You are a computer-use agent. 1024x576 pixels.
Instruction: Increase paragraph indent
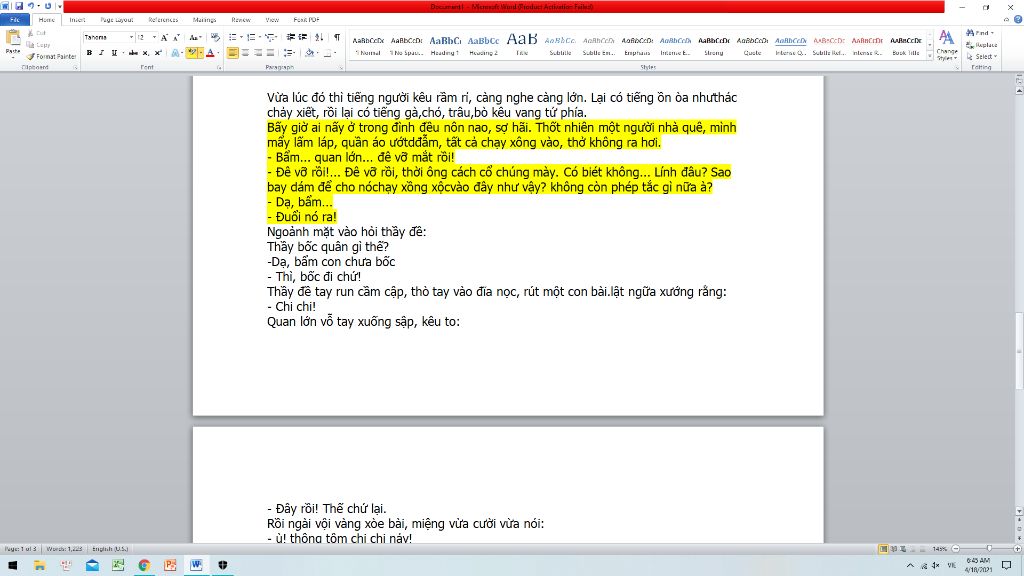pyautogui.click(x=302, y=38)
